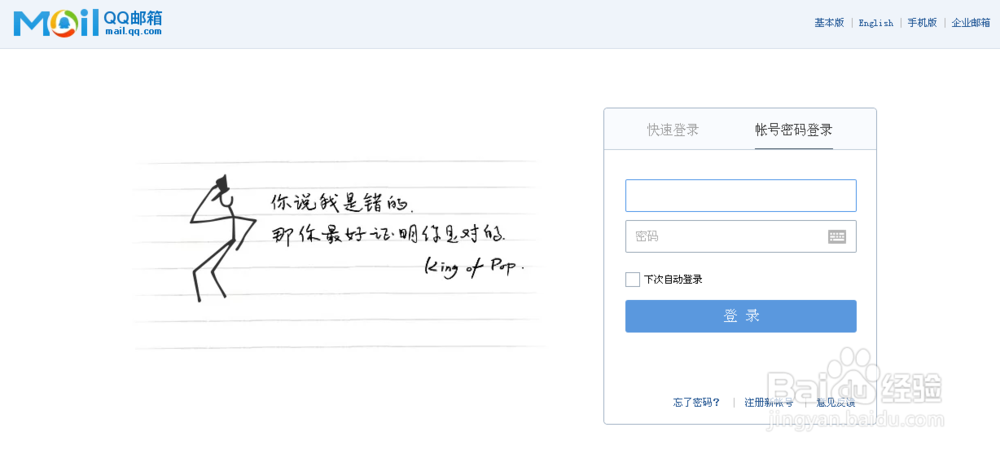This screenshot has width=1000, height=454.
Task: Go to 企业邮箱 page
Action: 971,22
